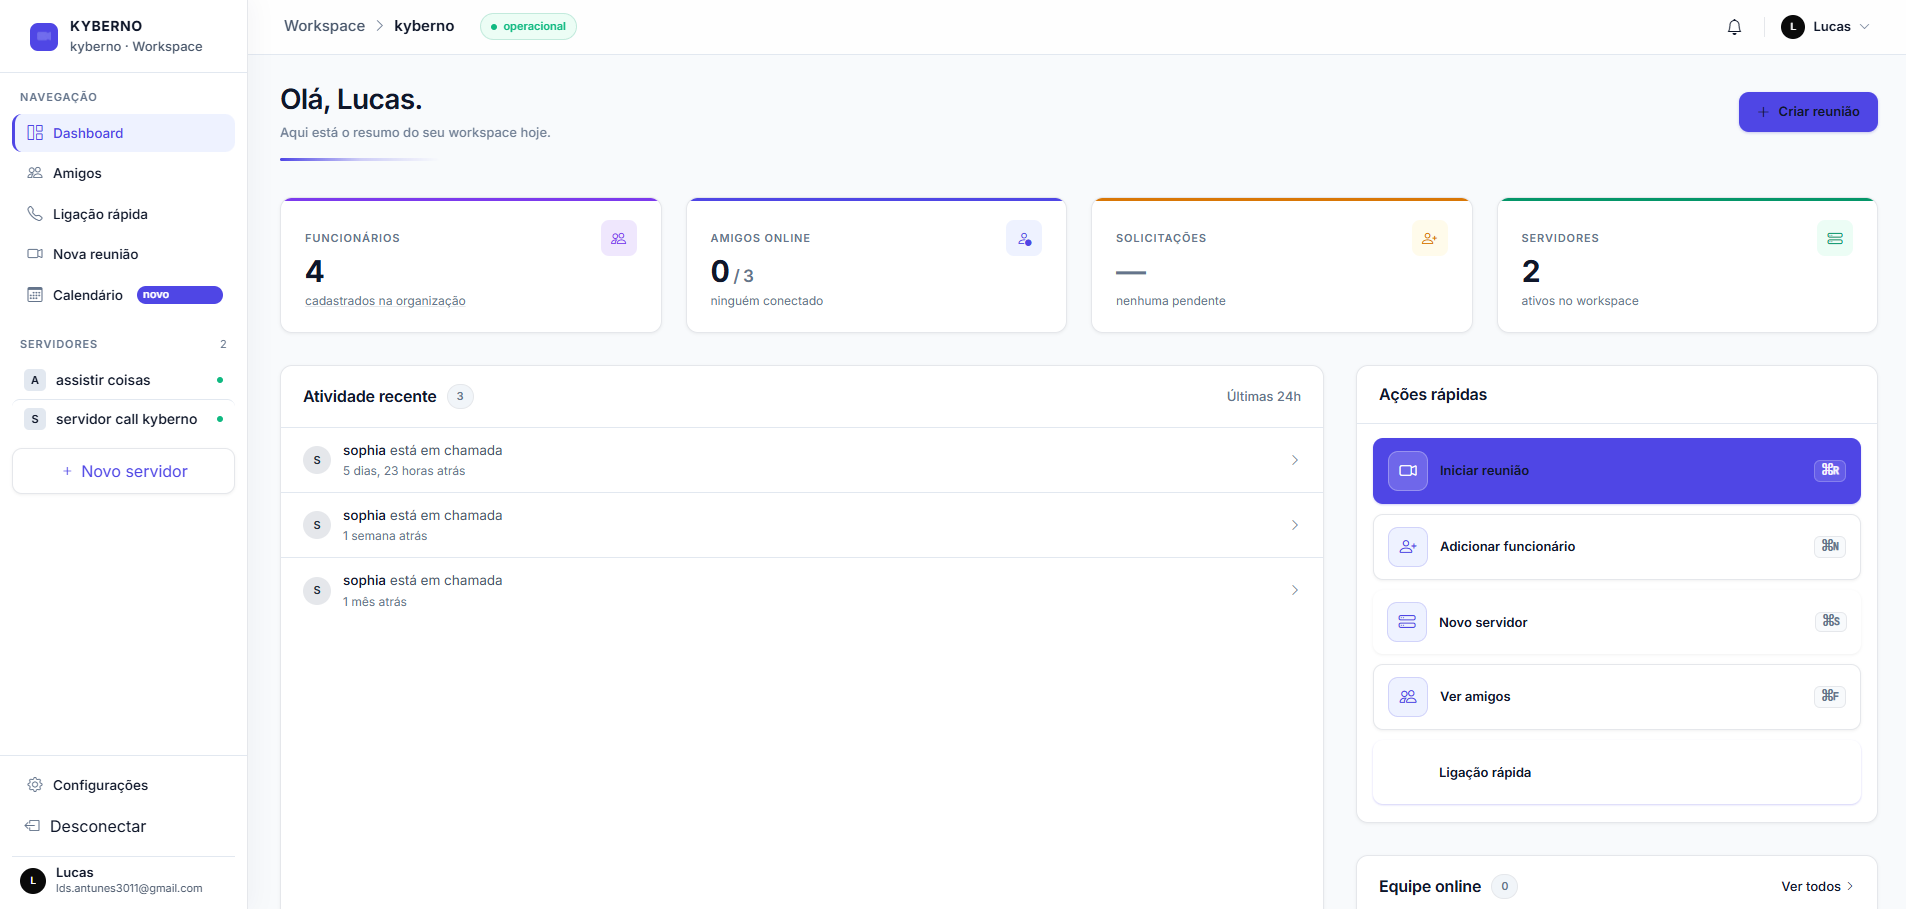Open Ligação rápida in the sidebar

tap(124, 214)
